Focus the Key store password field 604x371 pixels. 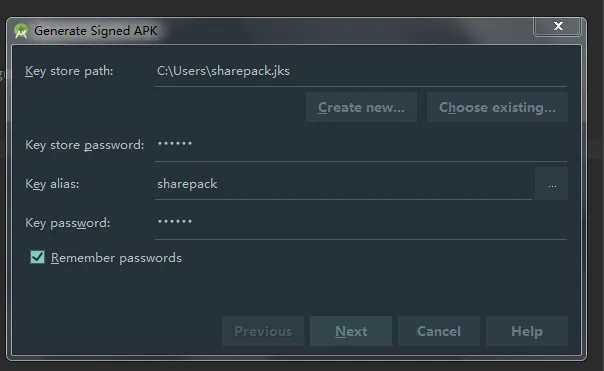point(361,145)
